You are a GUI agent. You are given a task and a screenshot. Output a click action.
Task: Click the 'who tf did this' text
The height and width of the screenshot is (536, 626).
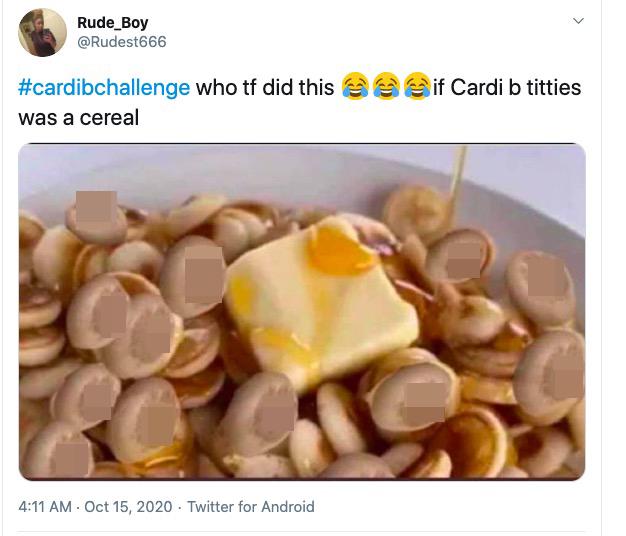click(x=265, y=87)
